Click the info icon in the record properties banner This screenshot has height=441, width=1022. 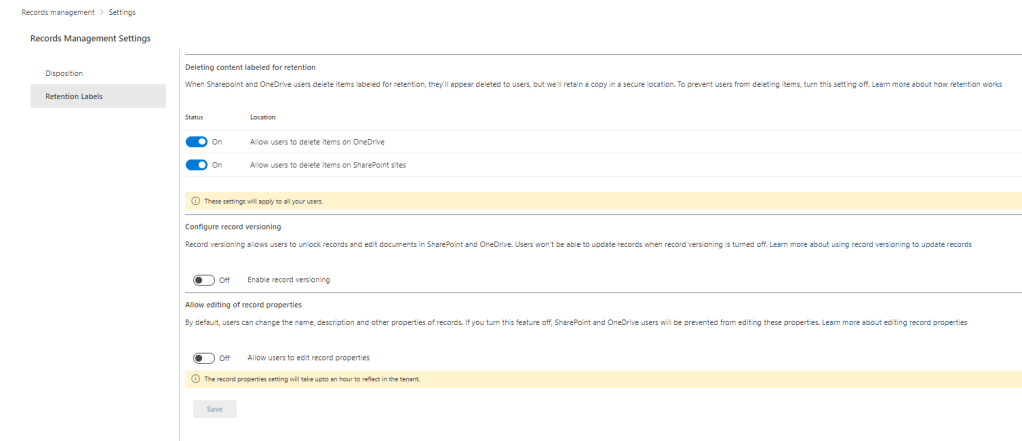tap(194, 379)
